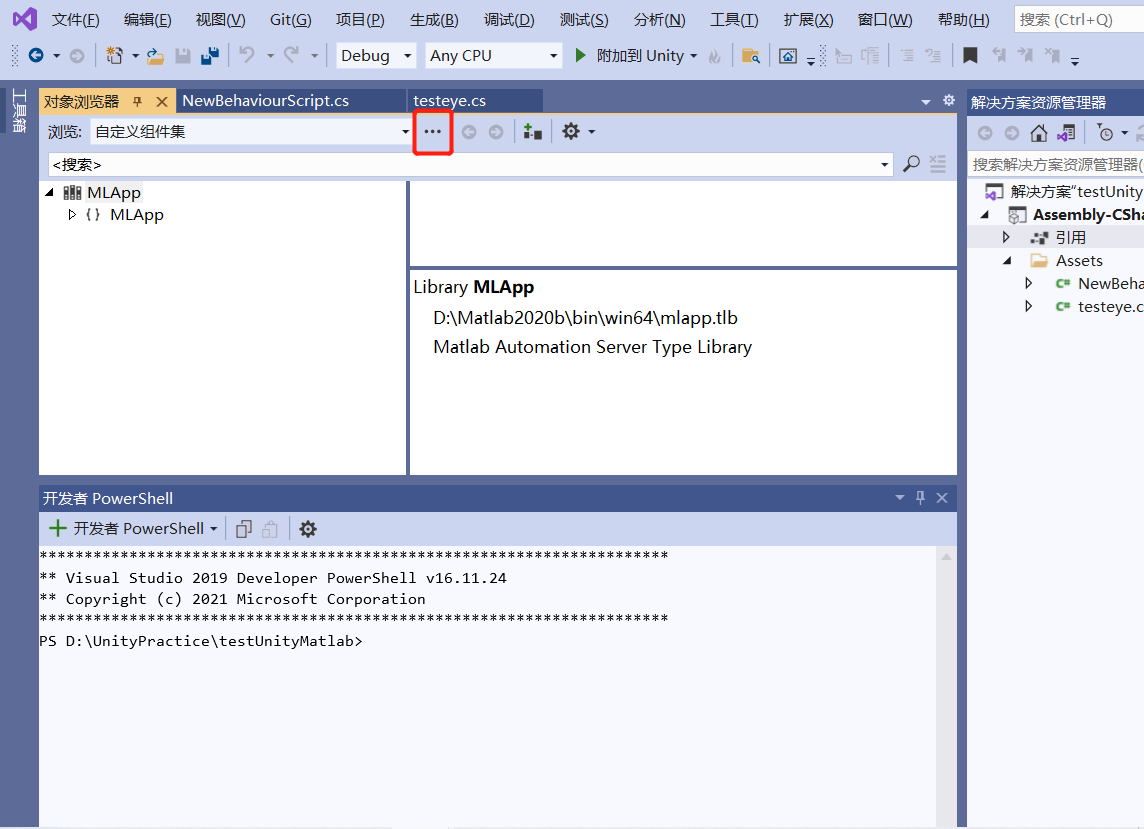The width and height of the screenshot is (1144, 829).
Task: Click the bookmark icon in main toolbar
Action: [x=969, y=56]
